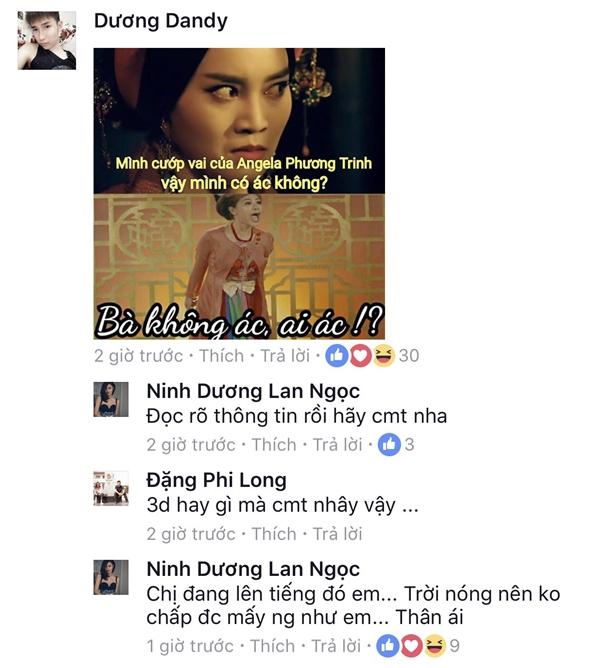Image resolution: width=600 pixels, height=668 pixels.
Task: Click the haha emoji beside 9 reactions
Action: [x=435, y=646]
